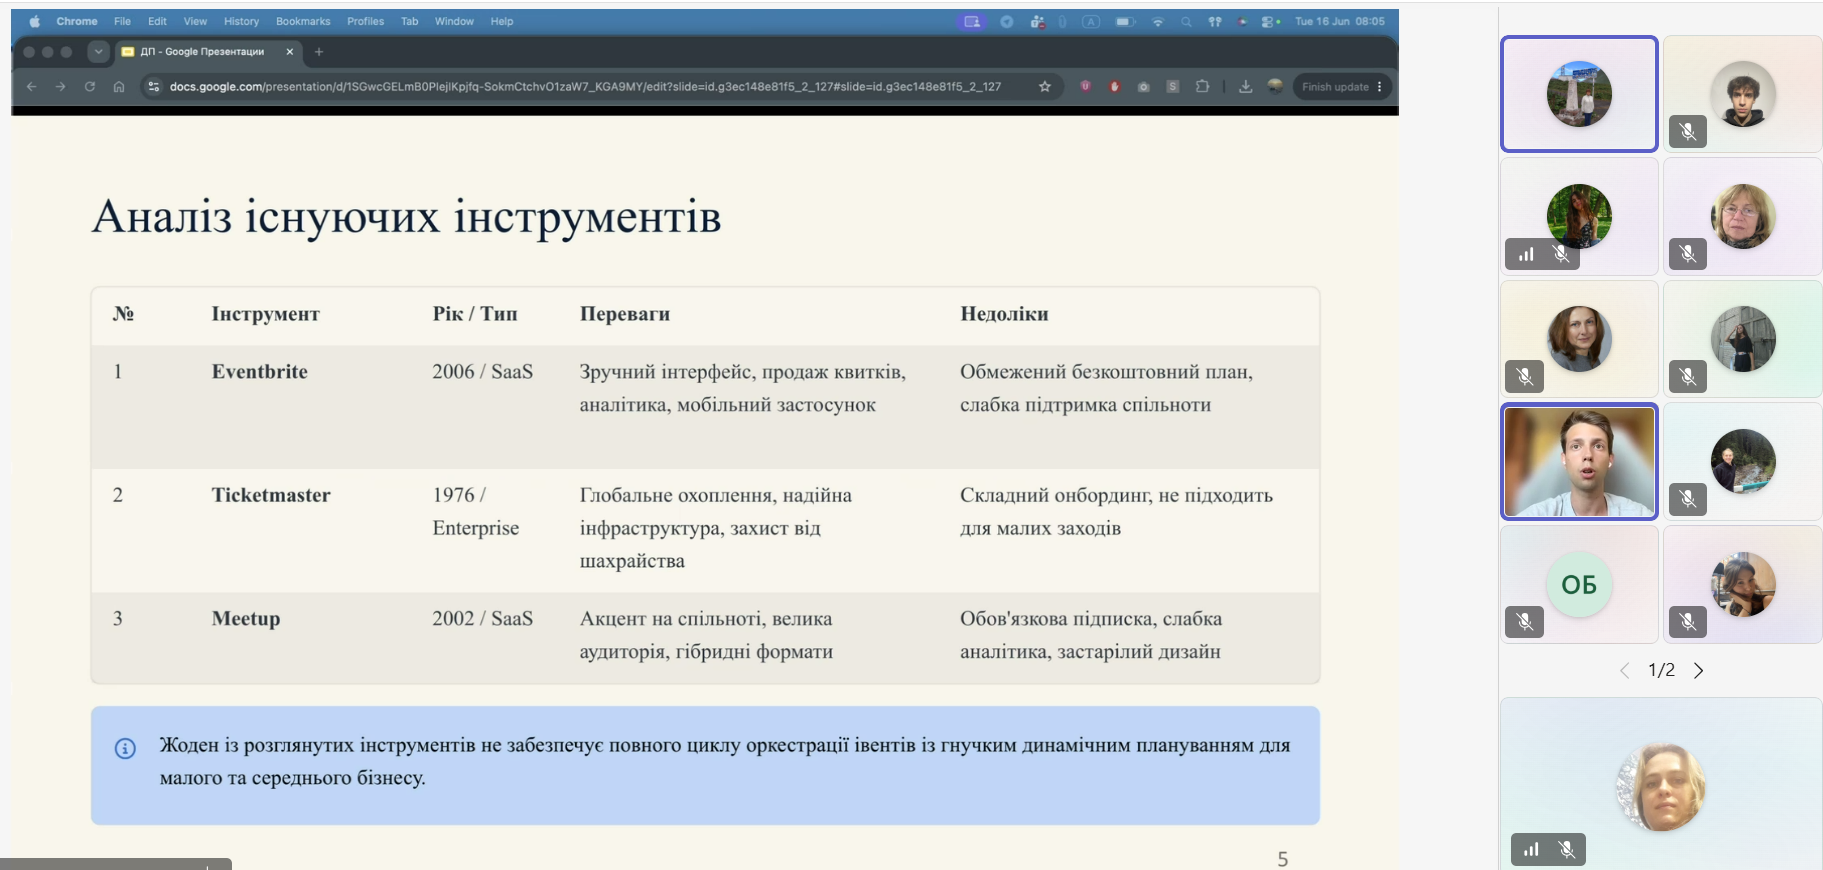Click the 2006 / SaaS cell
The height and width of the screenshot is (870, 1823).
click(x=482, y=372)
